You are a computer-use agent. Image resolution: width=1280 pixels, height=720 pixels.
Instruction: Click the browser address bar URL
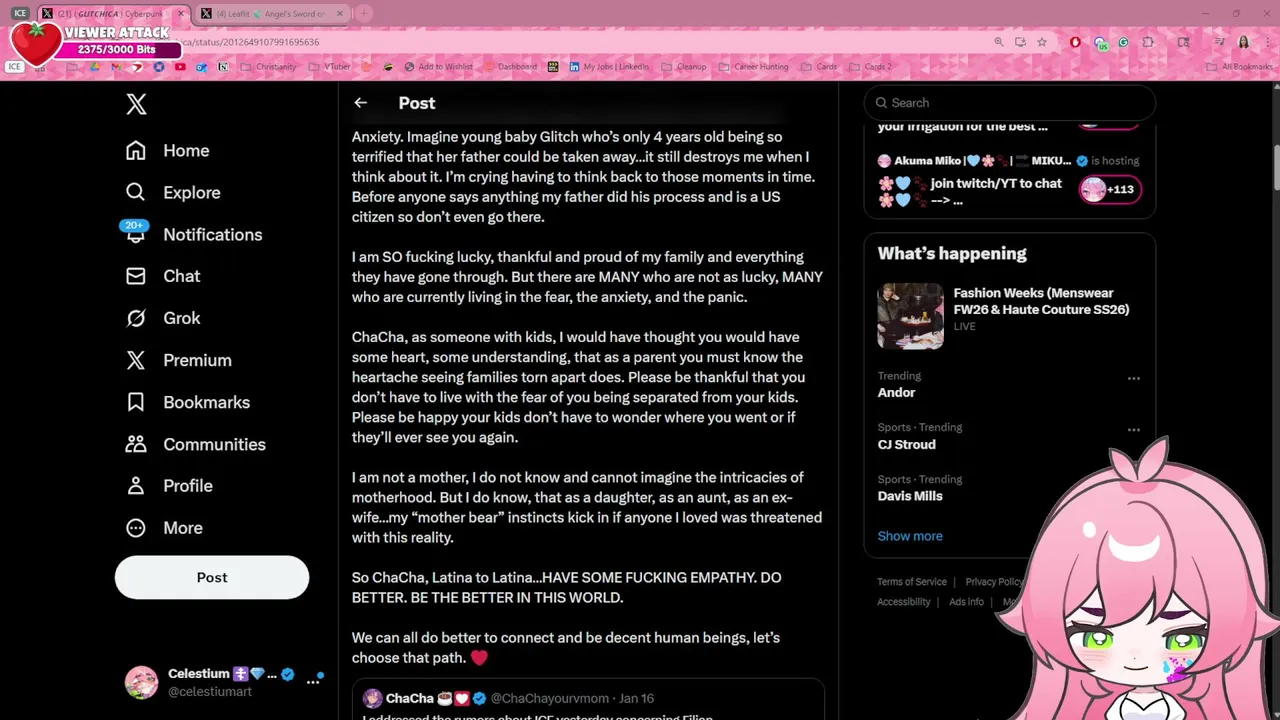(250, 42)
